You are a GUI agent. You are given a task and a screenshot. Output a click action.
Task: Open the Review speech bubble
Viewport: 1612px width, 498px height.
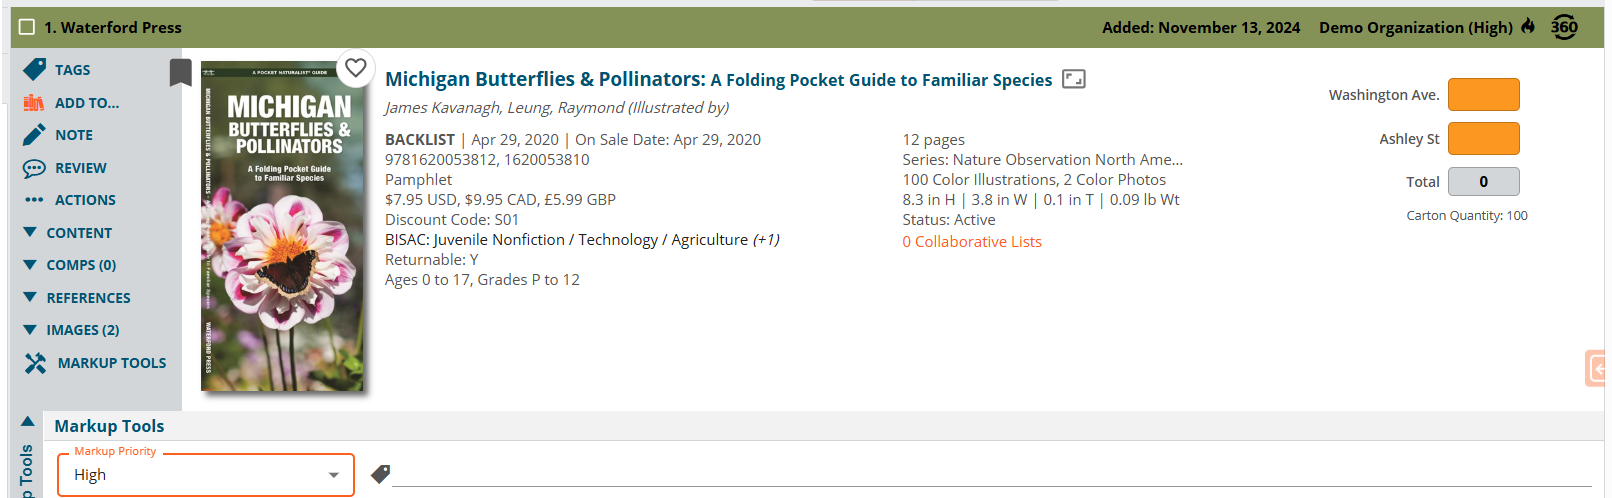34,168
